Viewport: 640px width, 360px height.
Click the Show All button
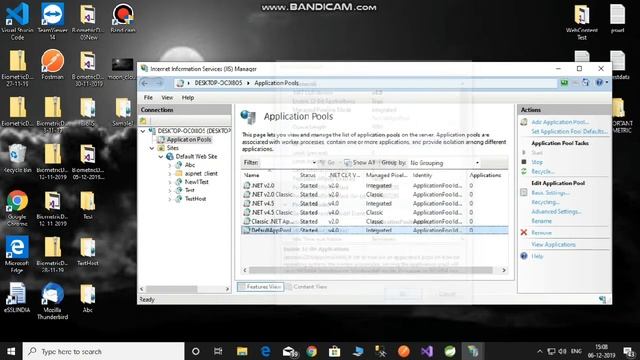pyautogui.click(x=360, y=162)
